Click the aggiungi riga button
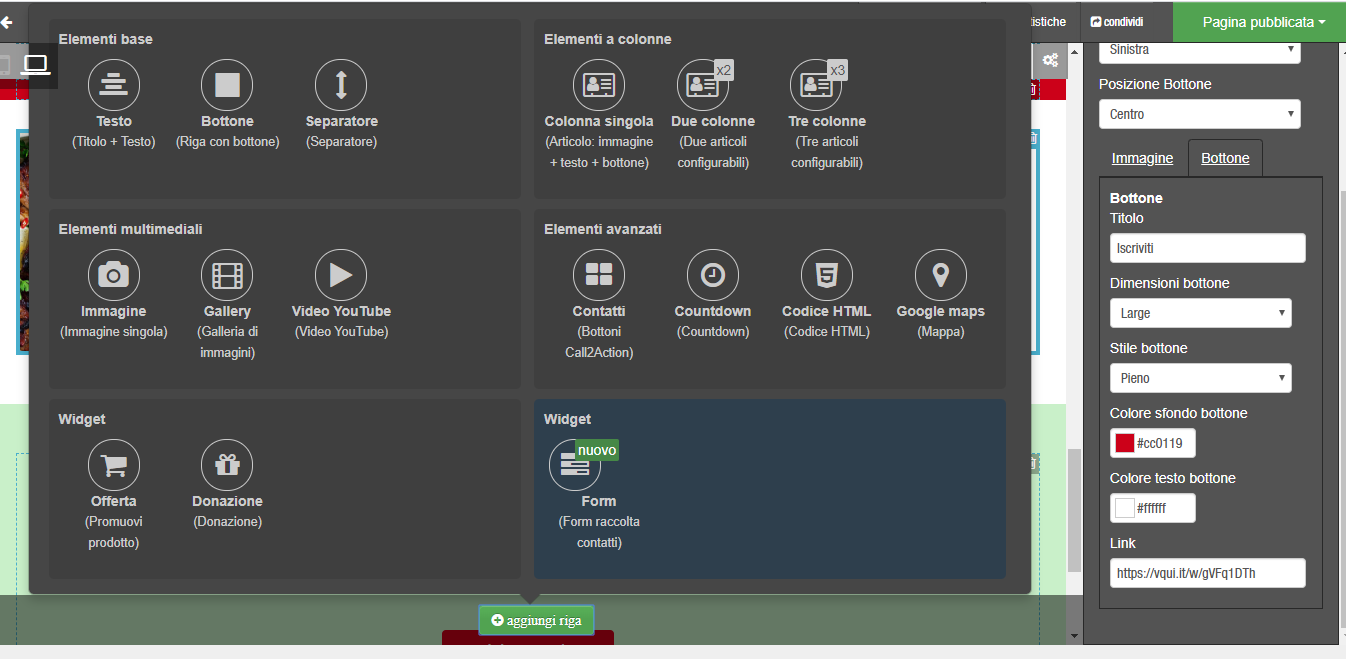 (536, 620)
